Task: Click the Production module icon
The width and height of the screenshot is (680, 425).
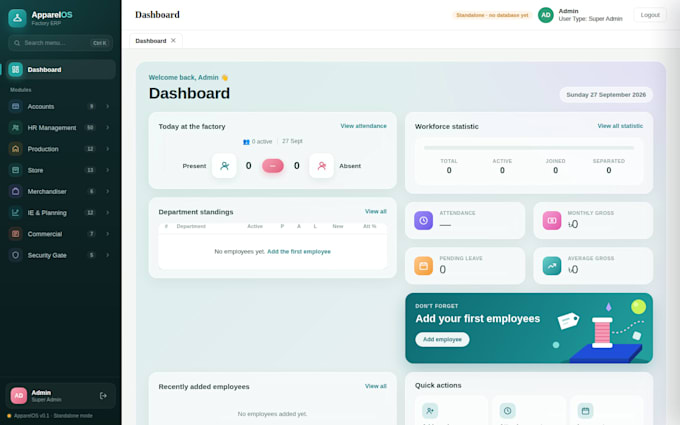Action: [x=16, y=149]
